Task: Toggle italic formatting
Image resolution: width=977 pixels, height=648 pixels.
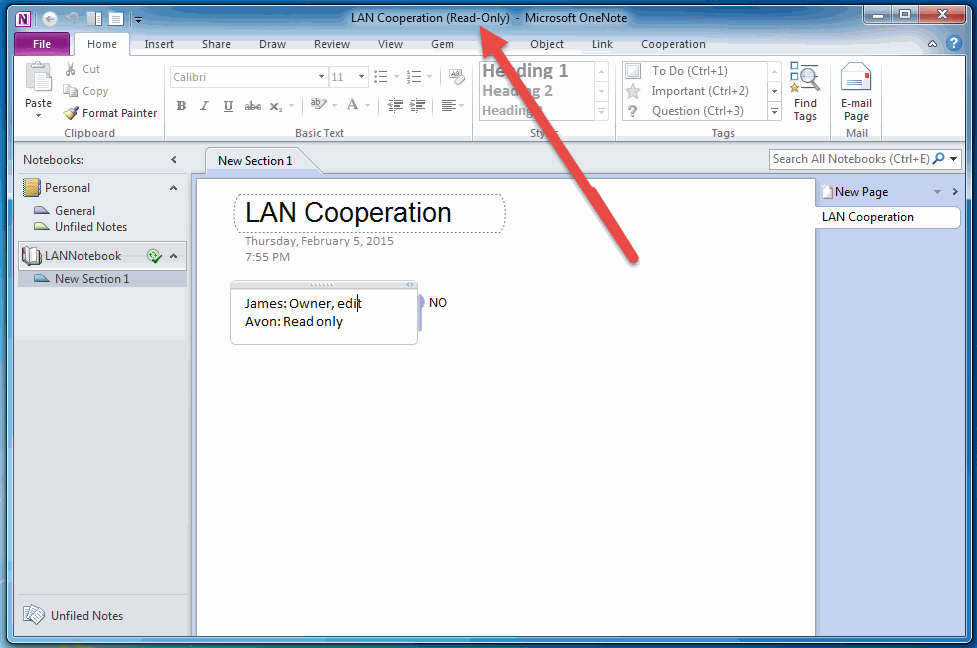Action: 204,106
